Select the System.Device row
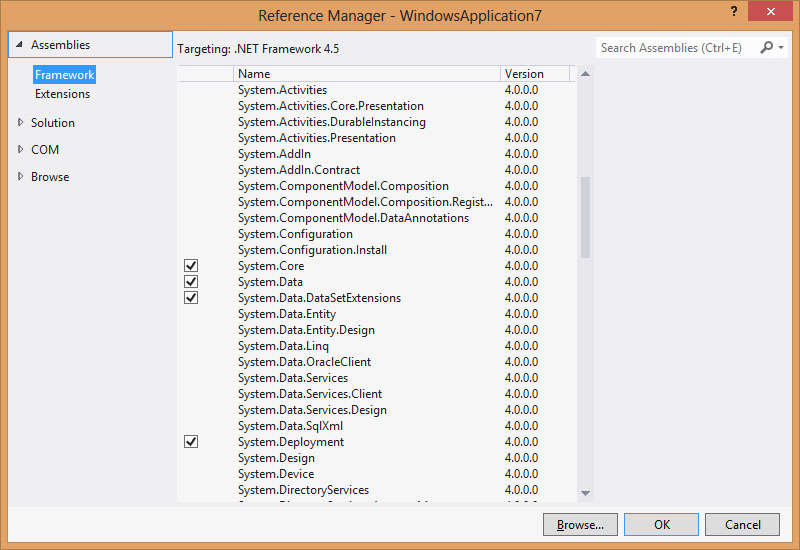 pyautogui.click(x=377, y=474)
